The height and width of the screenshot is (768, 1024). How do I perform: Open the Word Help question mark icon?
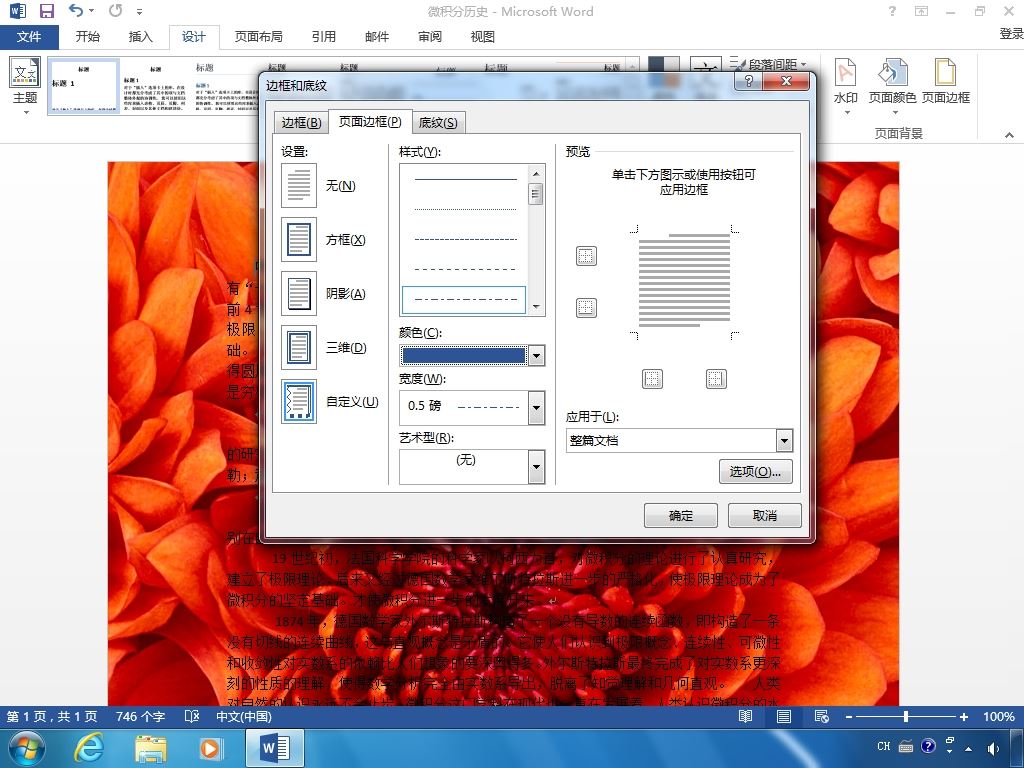(x=892, y=11)
